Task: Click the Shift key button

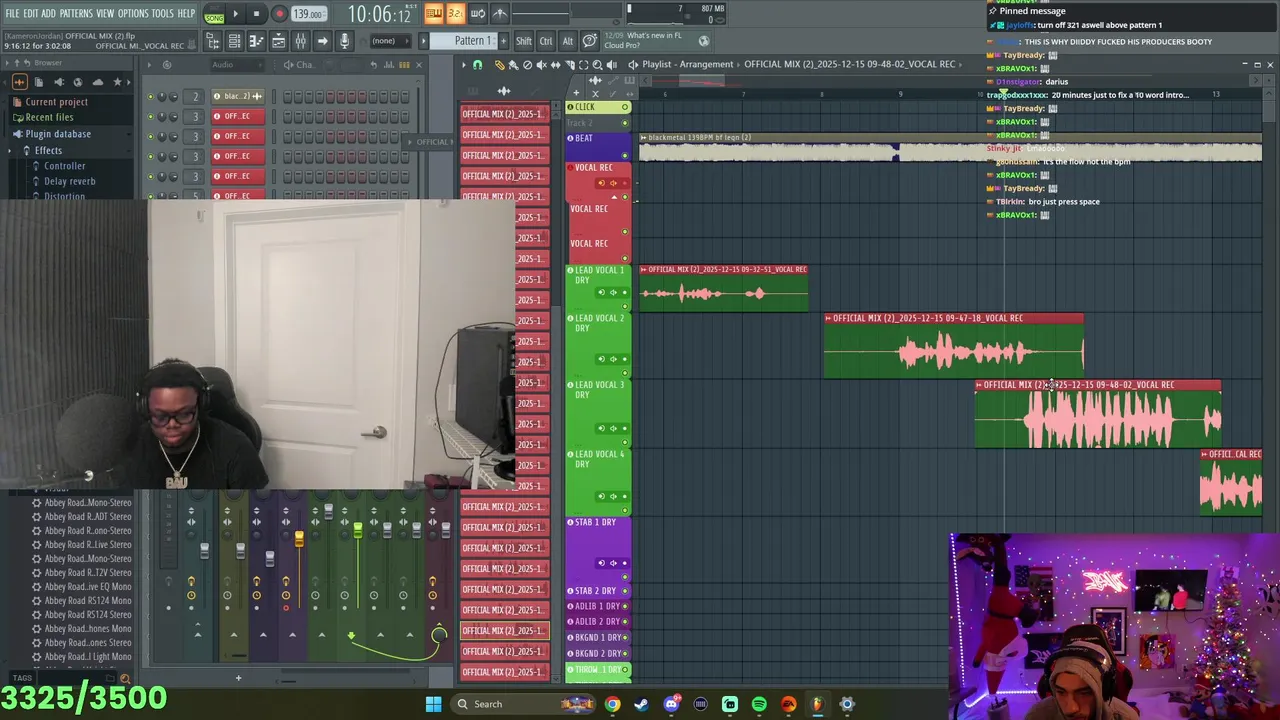Action: pyautogui.click(x=524, y=41)
